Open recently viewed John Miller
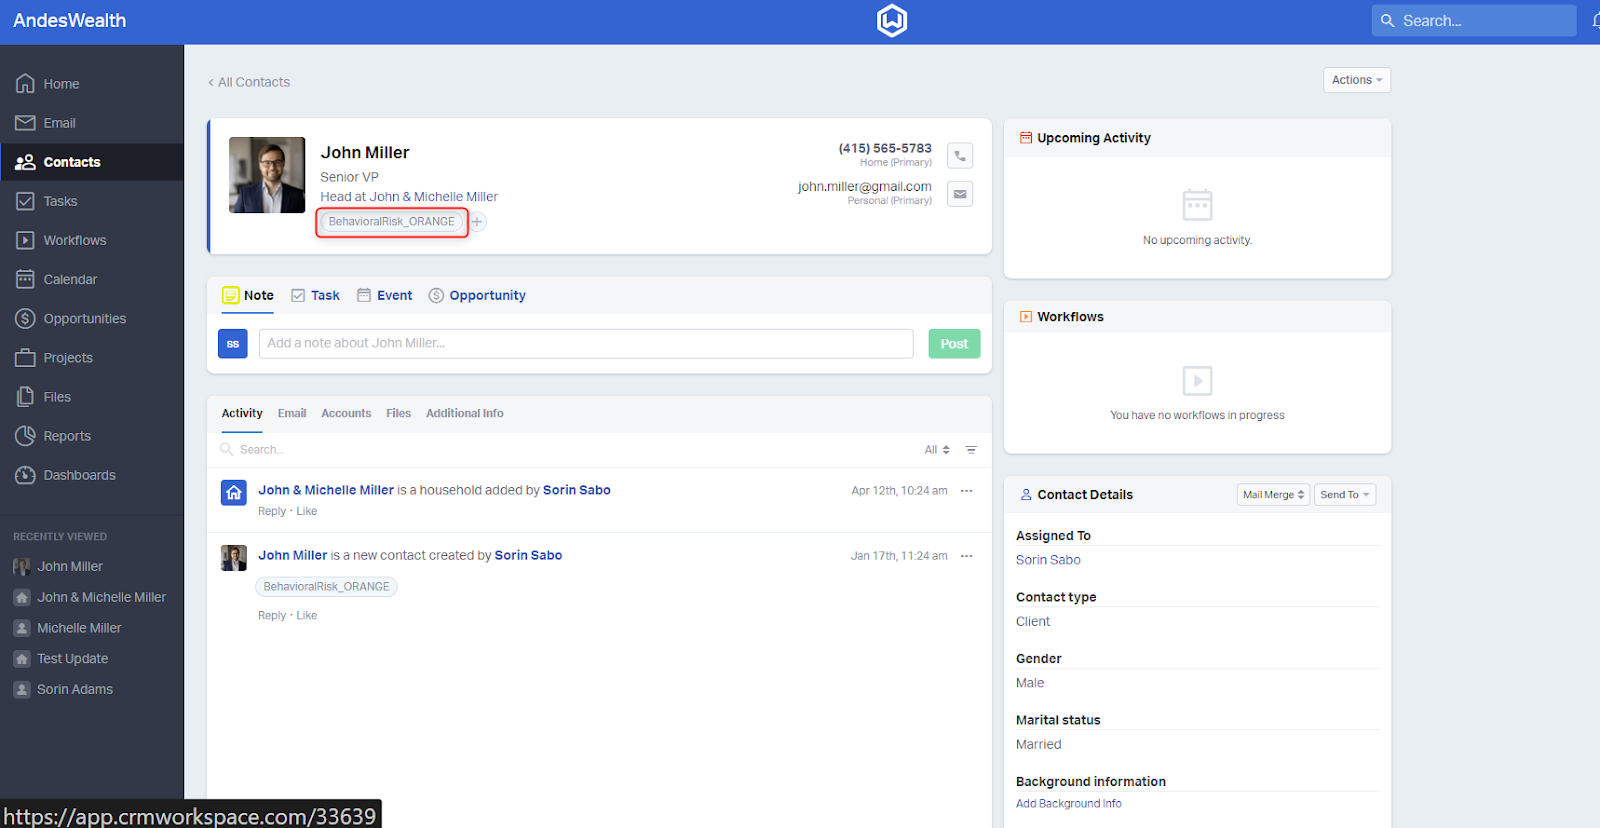The height and width of the screenshot is (828, 1600). [x=70, y=566]
